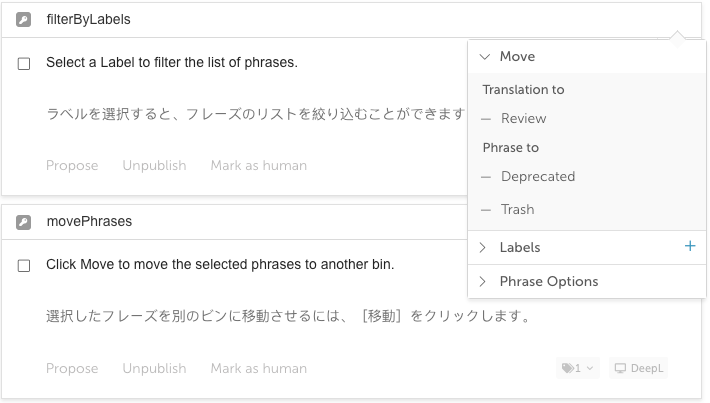The width and height of the screenshot is (710, 403).
Task: Open the labels dropdown arrow next to tag count
Action: (x=590, y=368)
